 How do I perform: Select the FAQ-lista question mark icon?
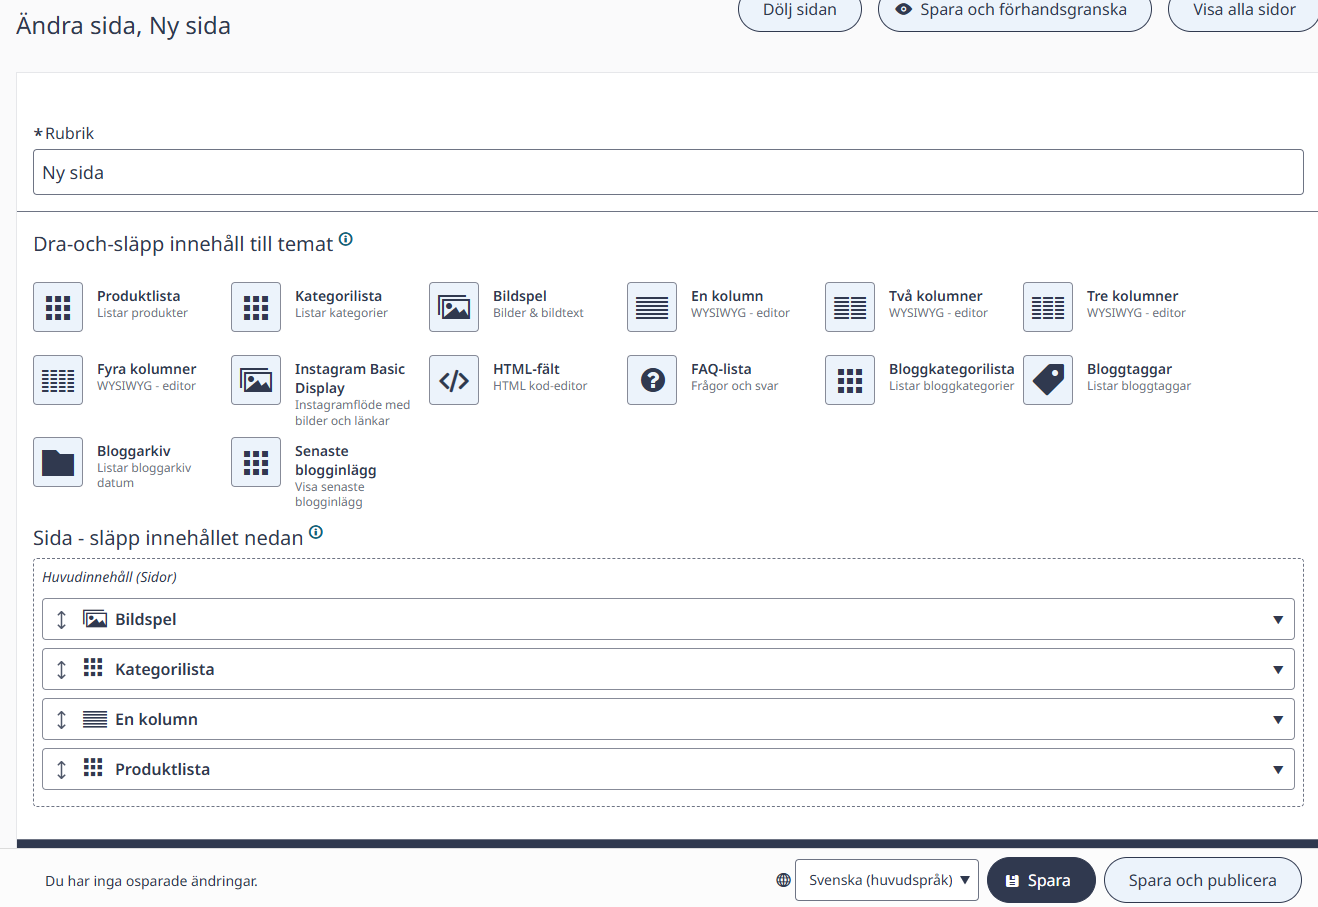652,380
